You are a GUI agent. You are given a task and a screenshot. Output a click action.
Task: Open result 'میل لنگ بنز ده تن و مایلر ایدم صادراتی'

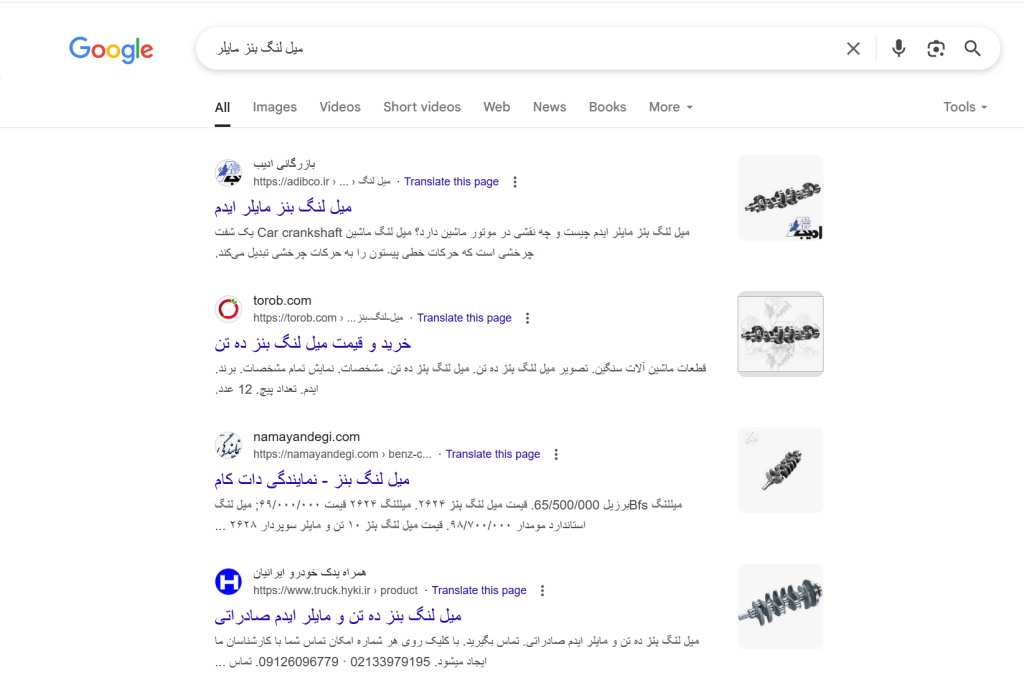coord(338,615)
